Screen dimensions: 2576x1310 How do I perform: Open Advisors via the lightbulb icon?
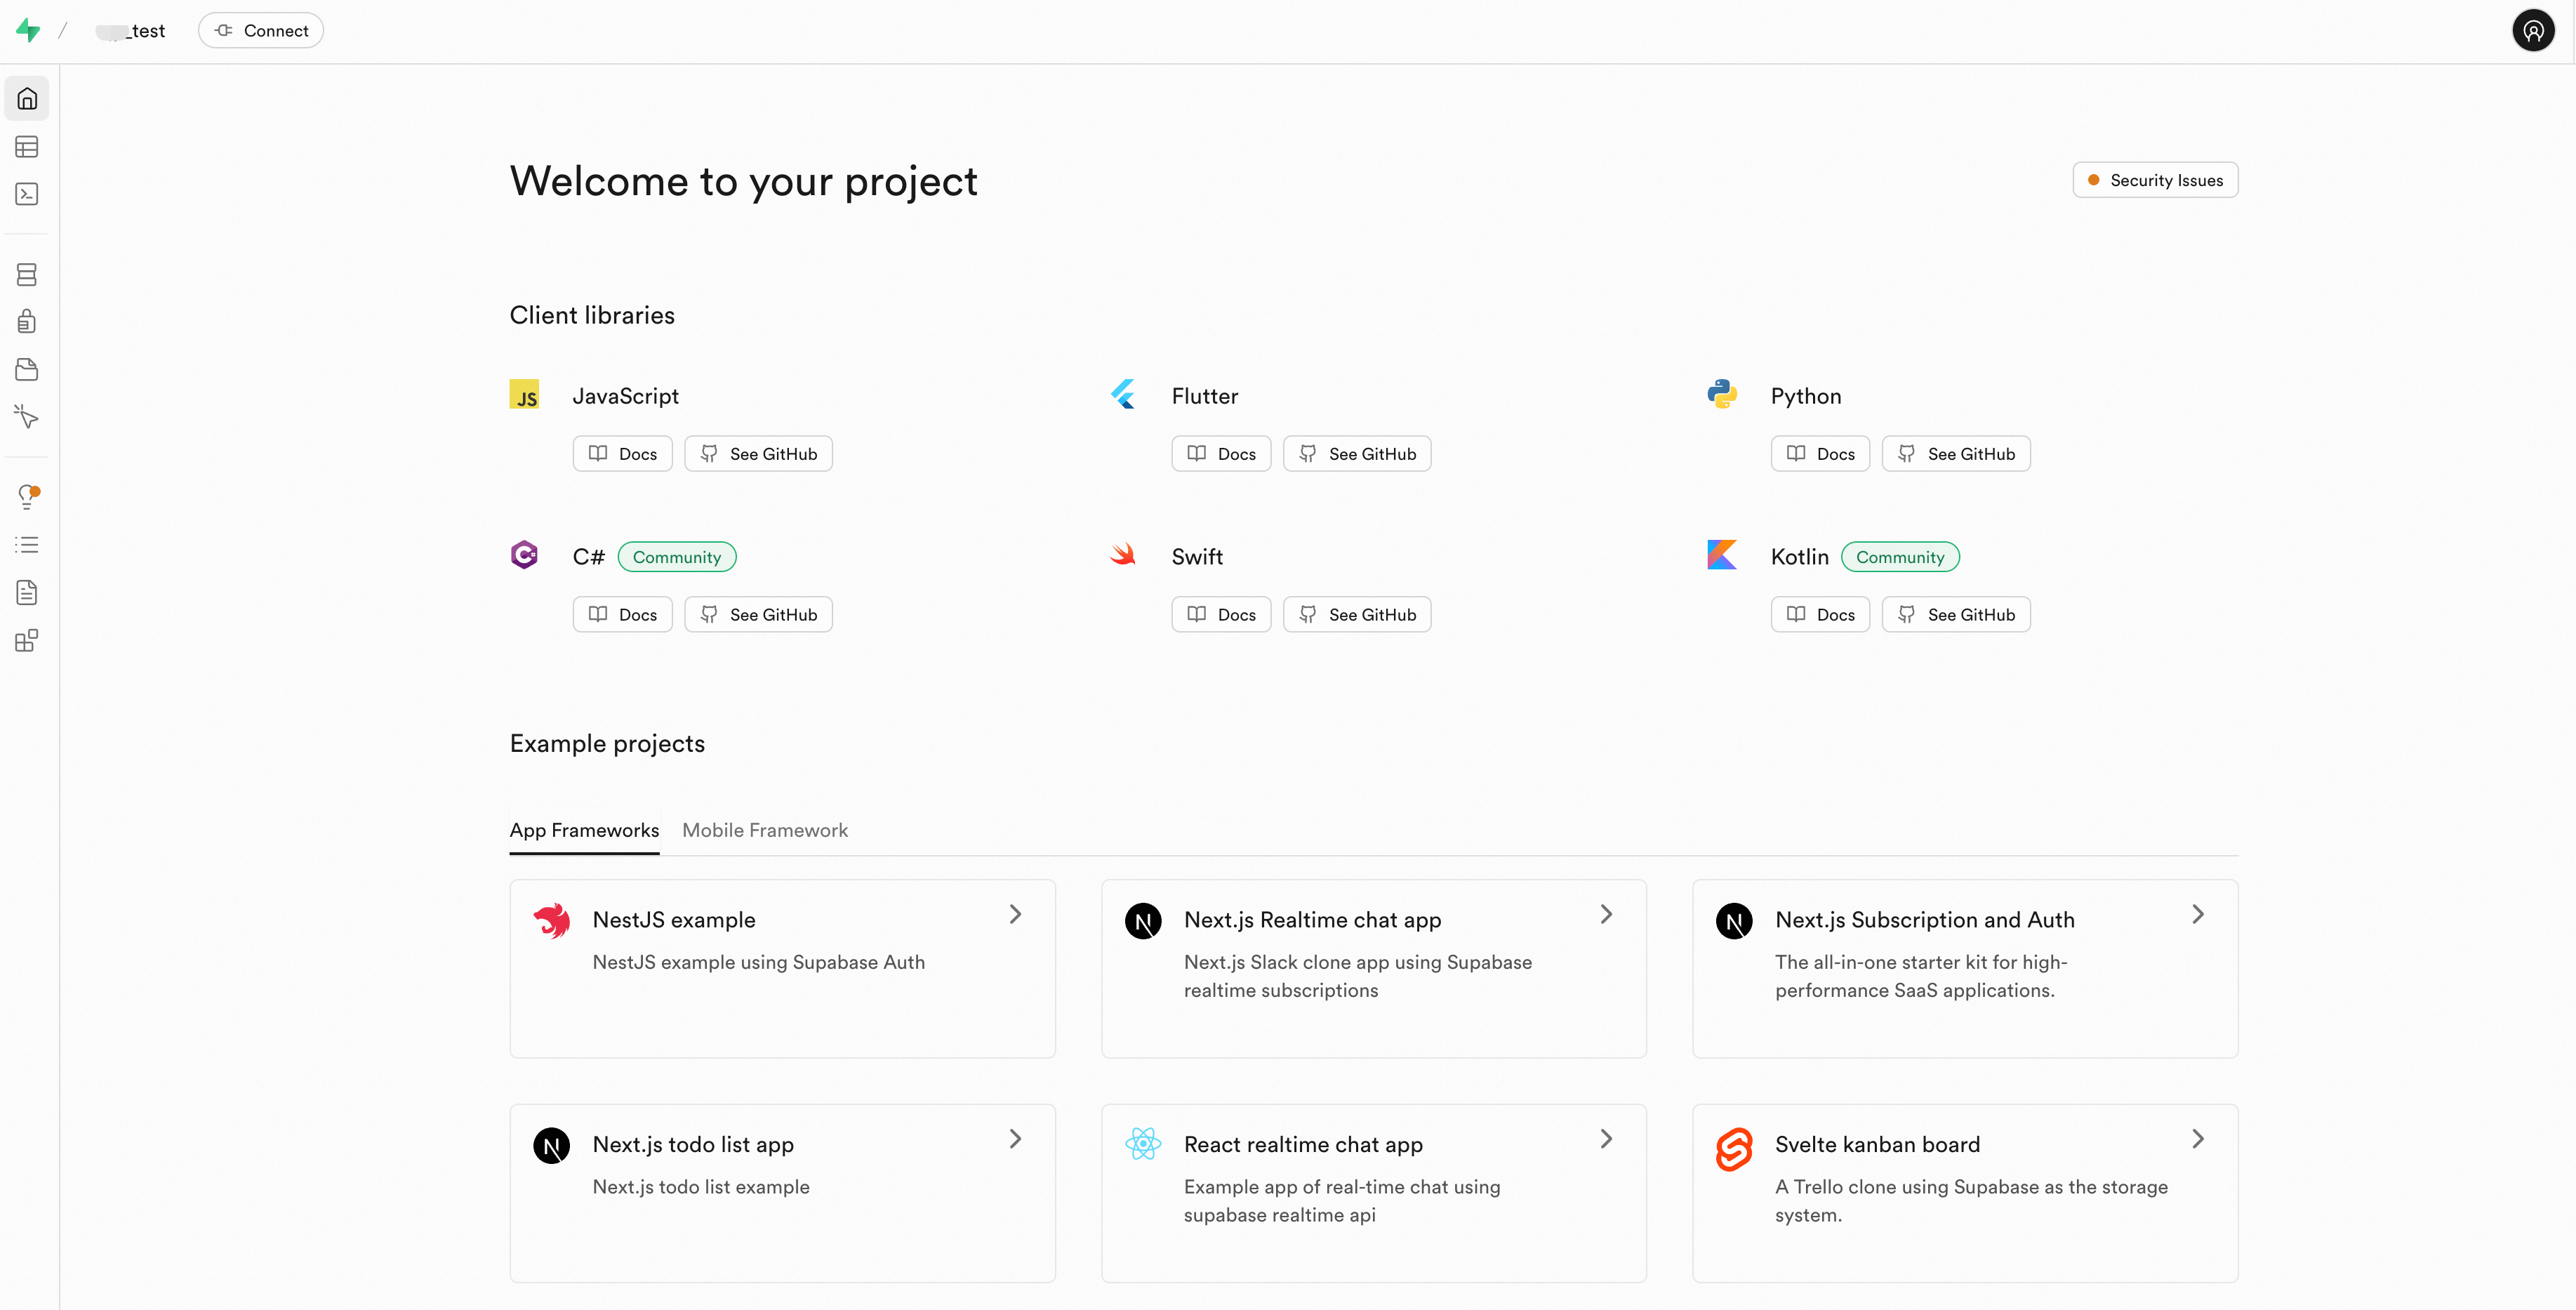pos(27,497)
